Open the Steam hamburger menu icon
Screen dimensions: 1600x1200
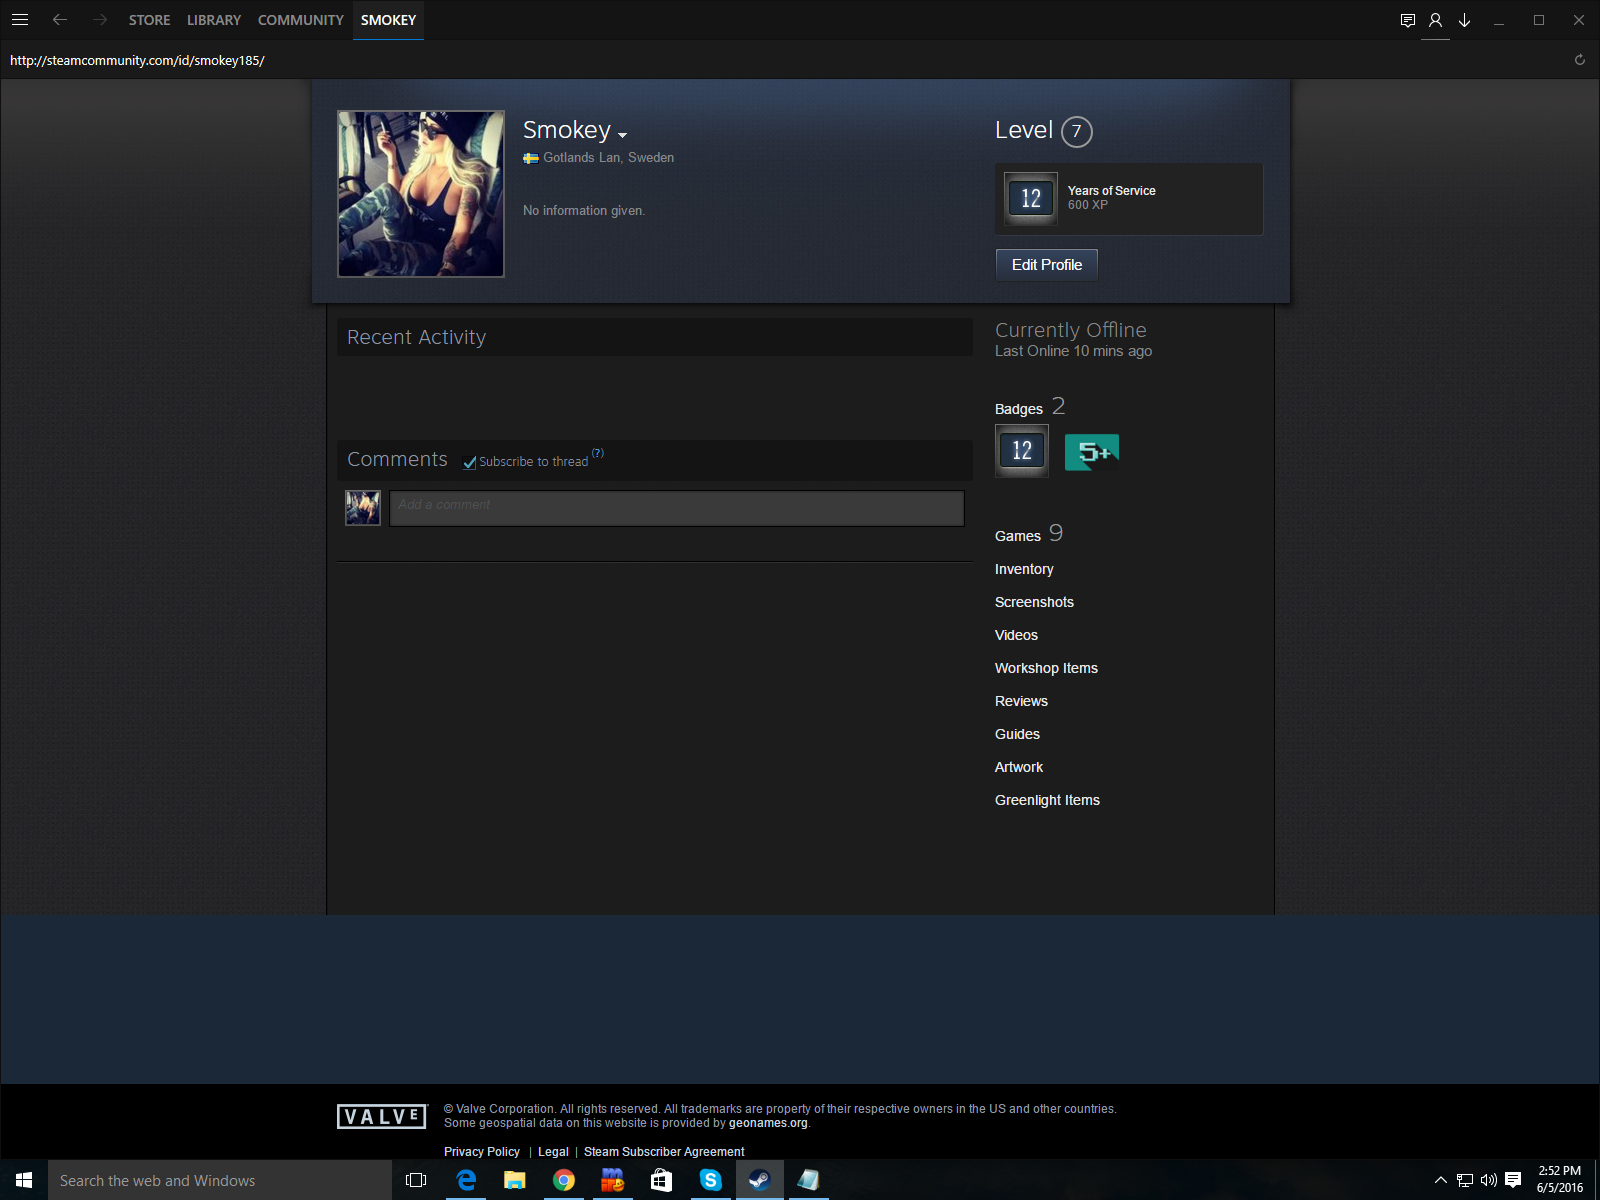click(x=19, y=20)
